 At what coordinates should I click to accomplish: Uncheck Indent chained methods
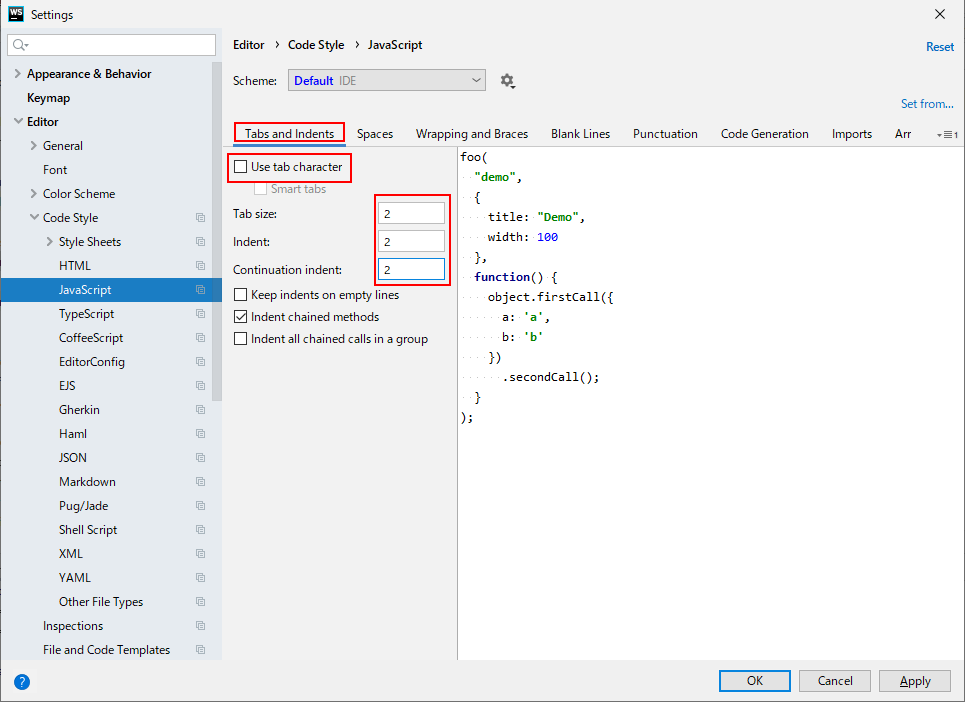(x=241, y=317)
